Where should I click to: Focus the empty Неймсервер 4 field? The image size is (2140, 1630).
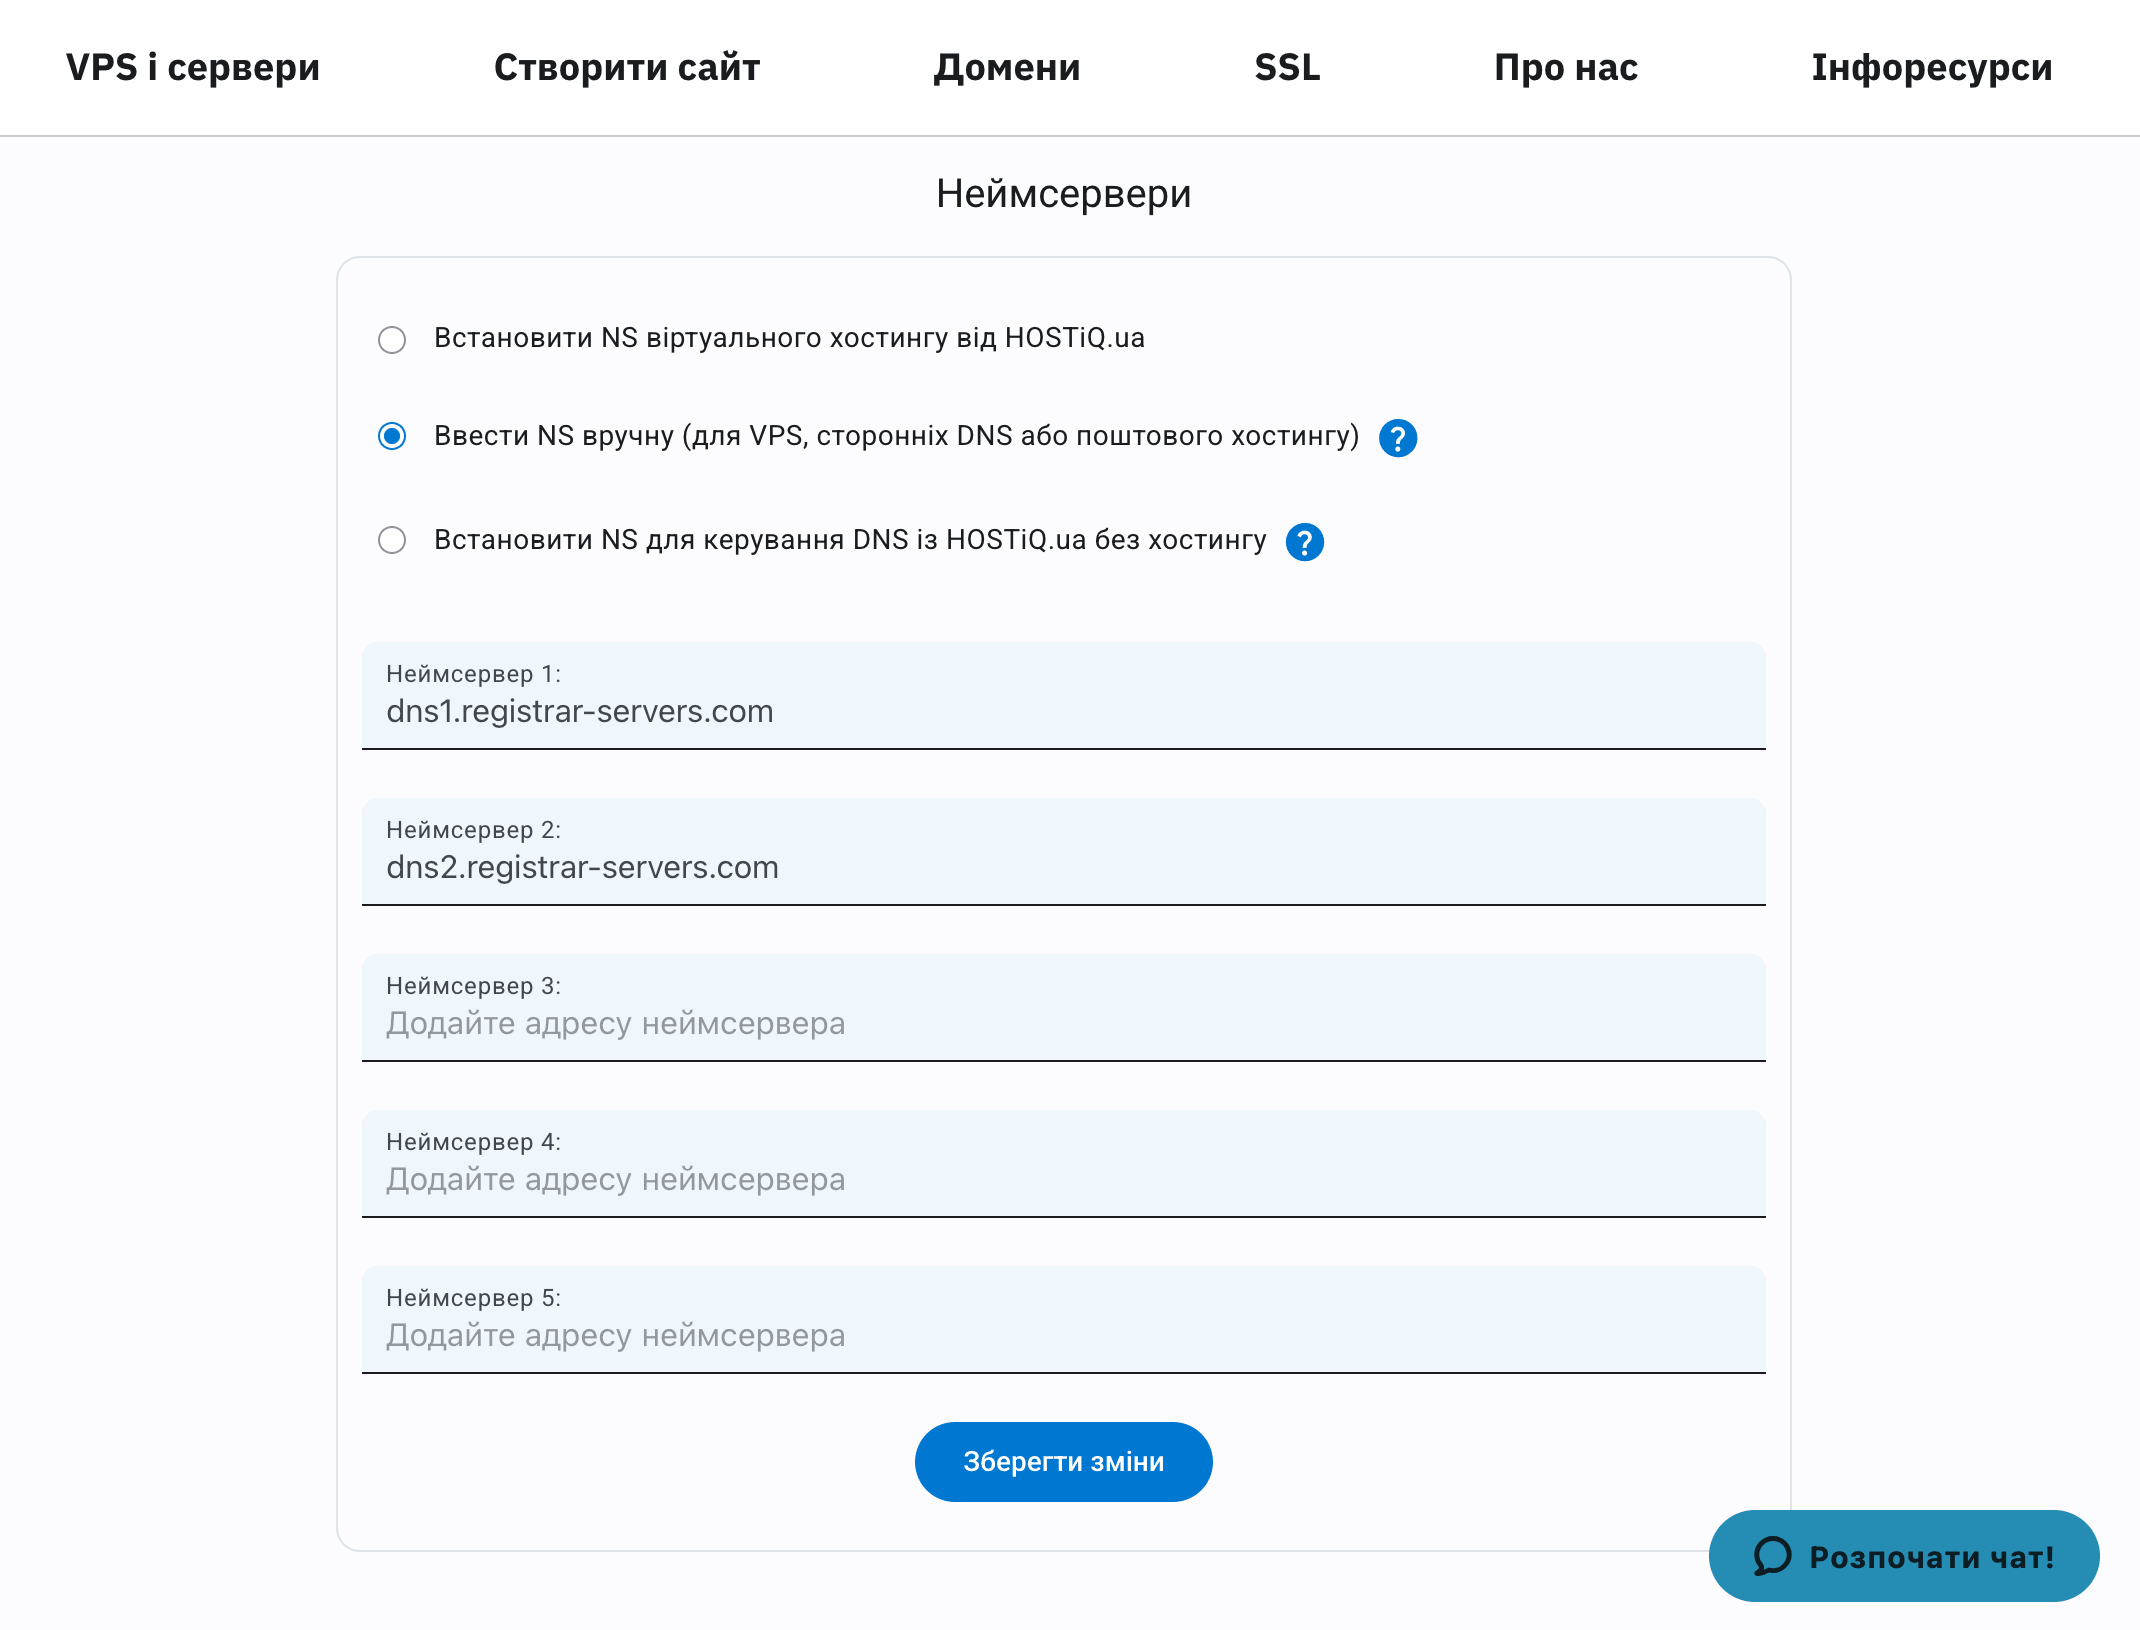pos(1063,1179)
